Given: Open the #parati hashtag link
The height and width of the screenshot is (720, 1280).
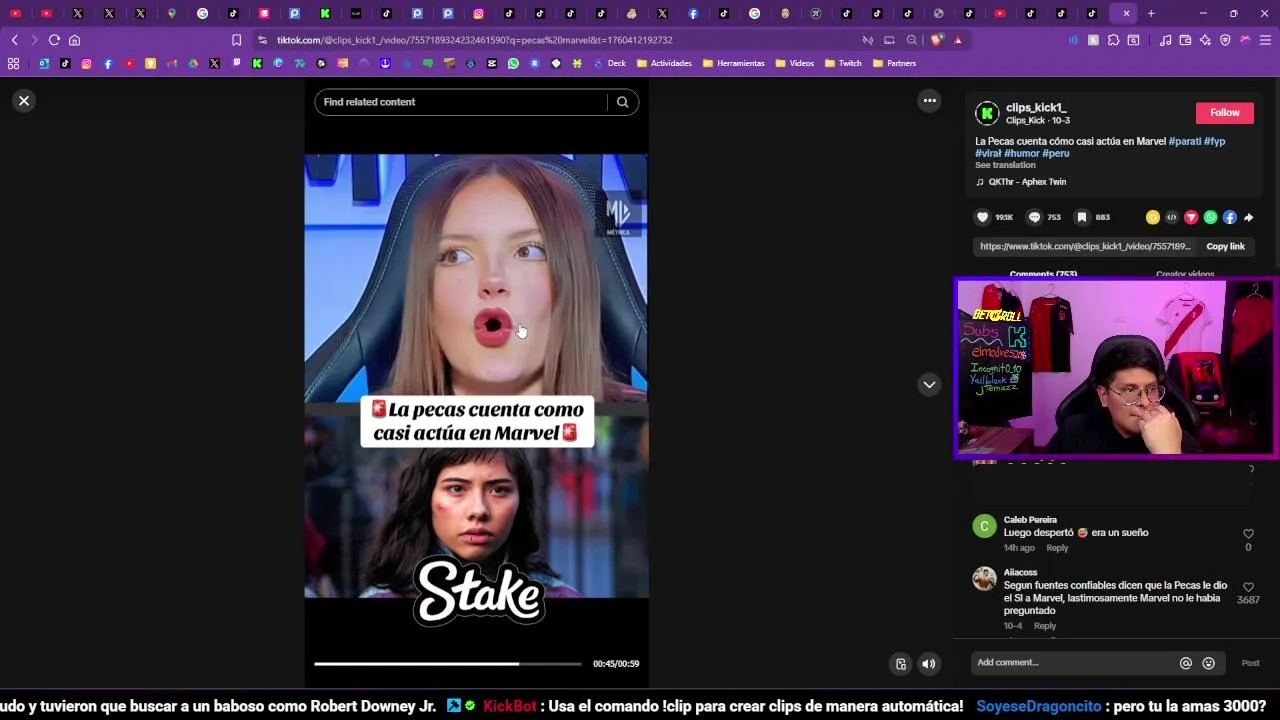Looking at the screenshot, I should (1184, 141).
